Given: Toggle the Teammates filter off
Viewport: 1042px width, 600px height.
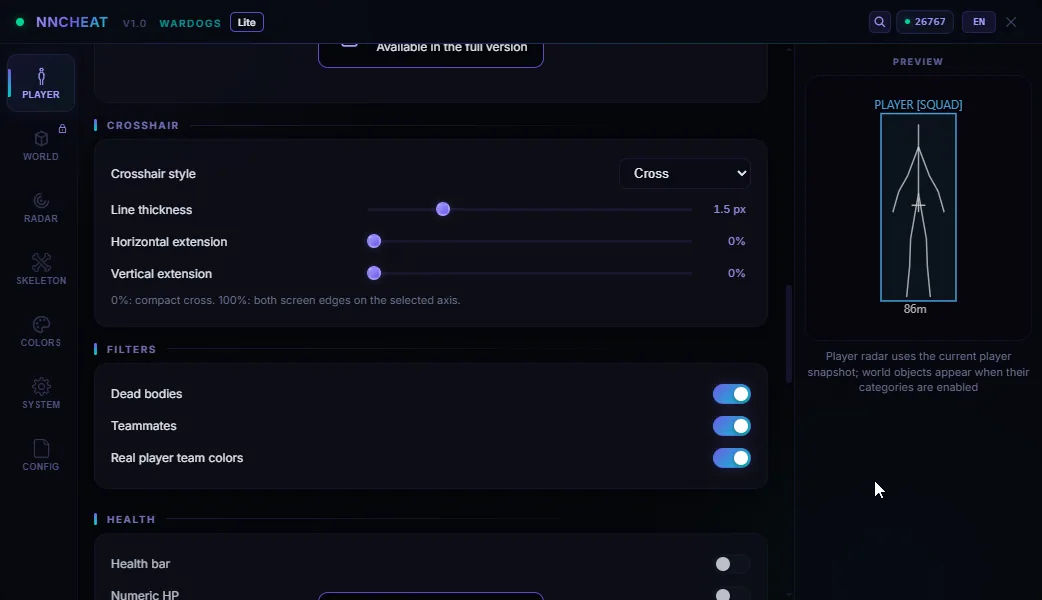Looking at the screenshot, I should pos(732,426).
